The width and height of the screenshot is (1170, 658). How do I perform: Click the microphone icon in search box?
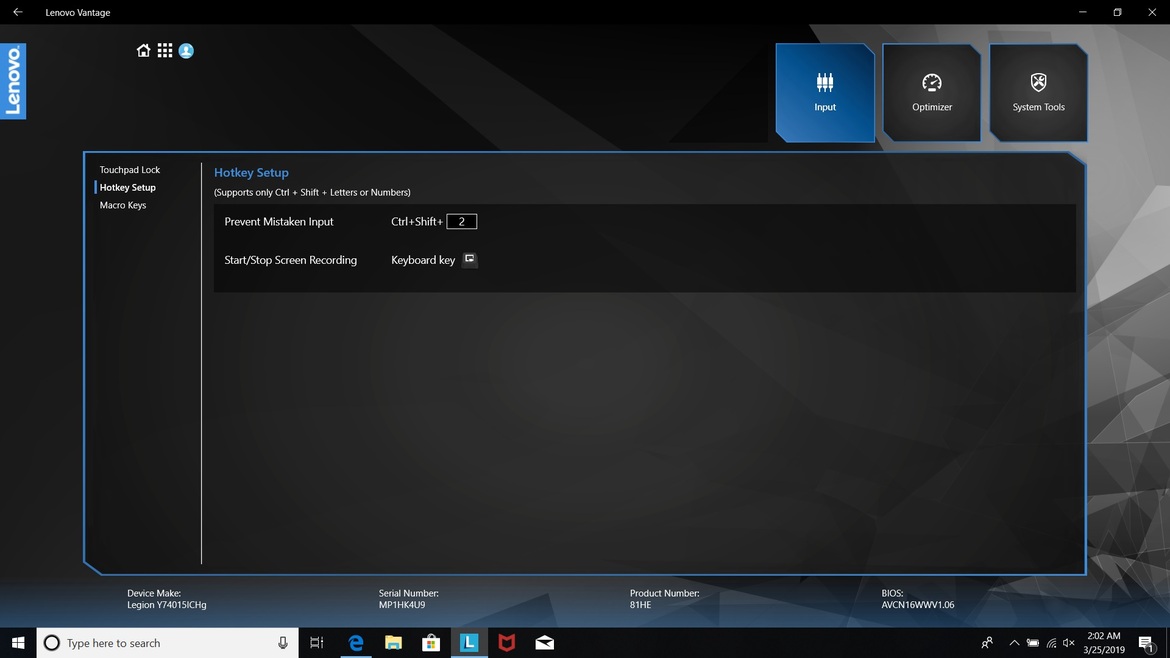click(283, 642)
